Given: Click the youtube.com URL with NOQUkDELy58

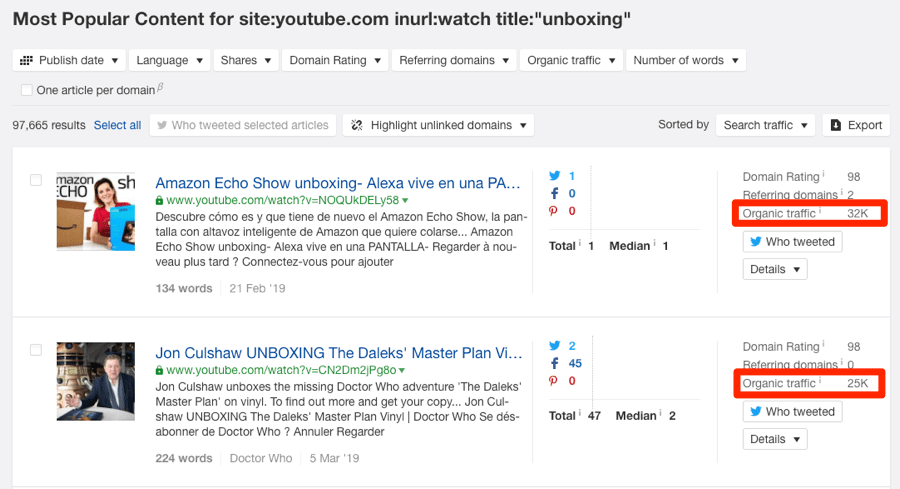Looking at the screenshot, I should tap(282, 200).
